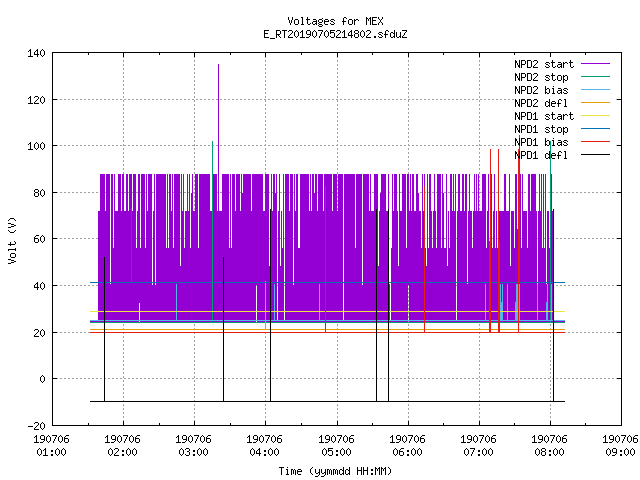Screen dimensions: 640x480
Task: Click the x-axis tick label 190706 08:00
Action: pos(549,446)
